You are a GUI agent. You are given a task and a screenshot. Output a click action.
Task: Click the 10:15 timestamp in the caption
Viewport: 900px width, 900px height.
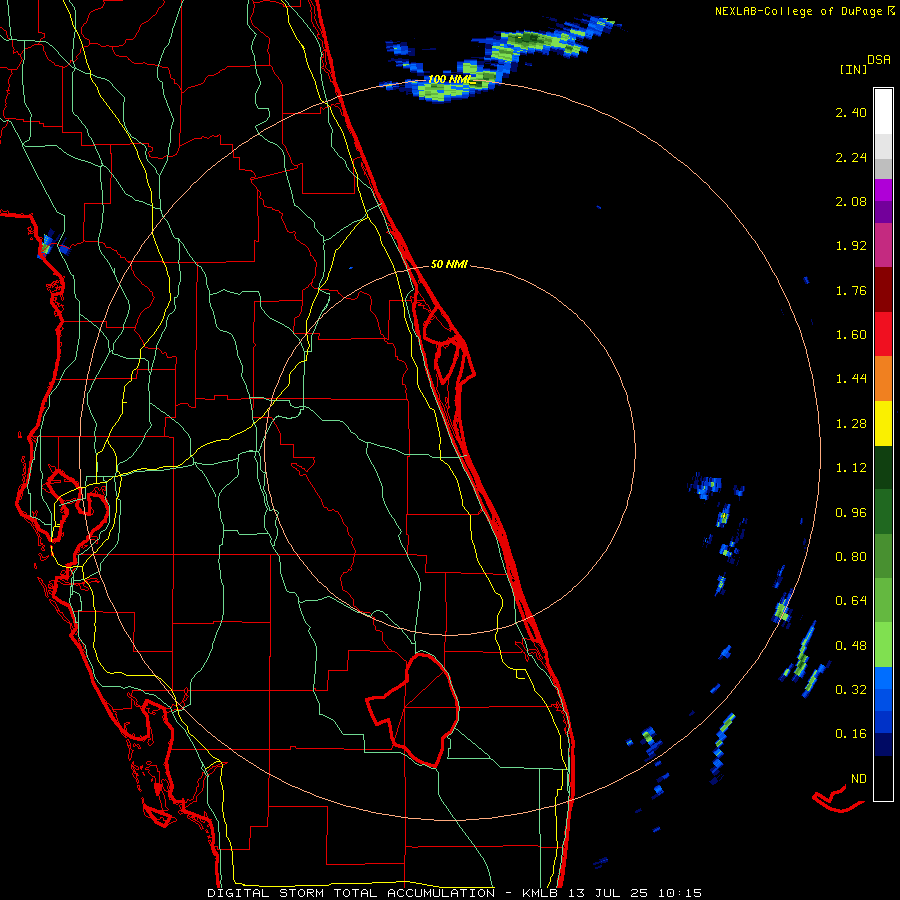(680, 893)
